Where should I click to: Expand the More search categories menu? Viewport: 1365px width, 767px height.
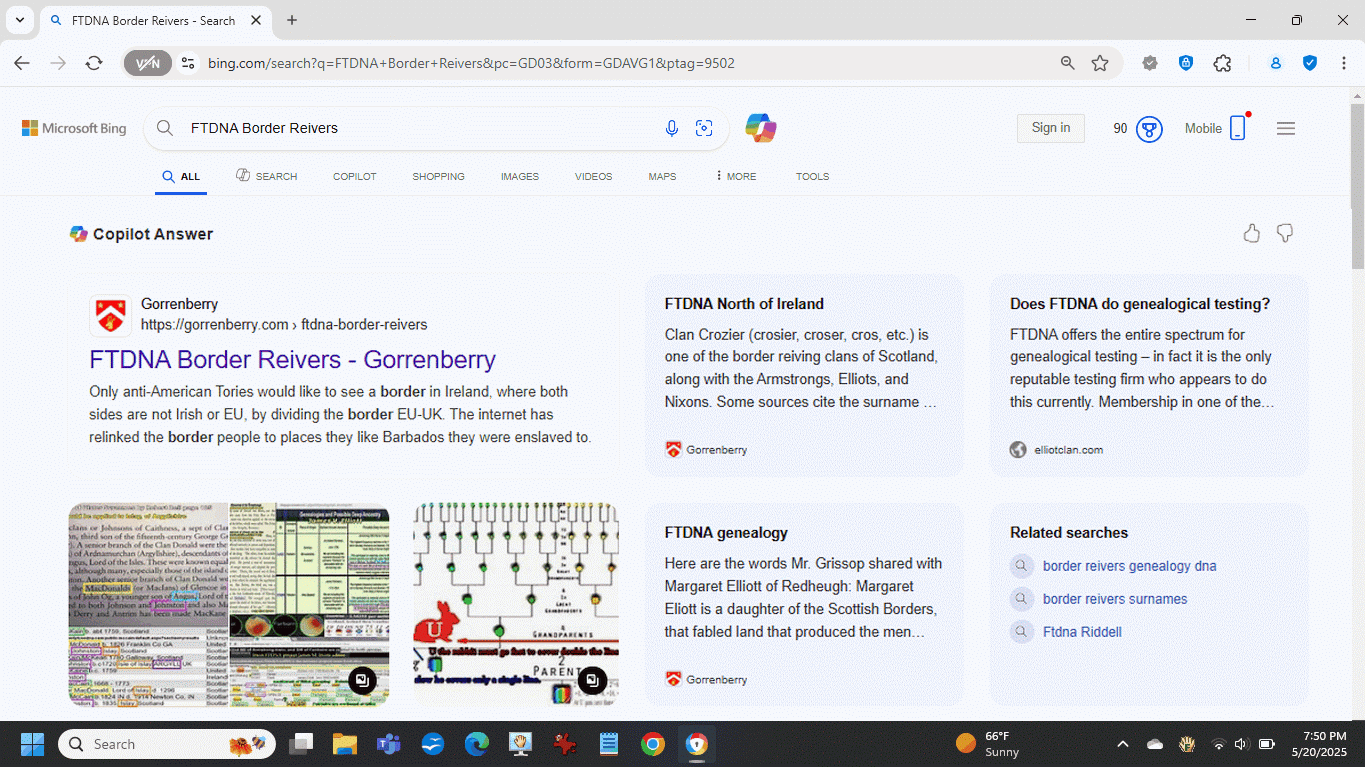(x=736, y=176)
